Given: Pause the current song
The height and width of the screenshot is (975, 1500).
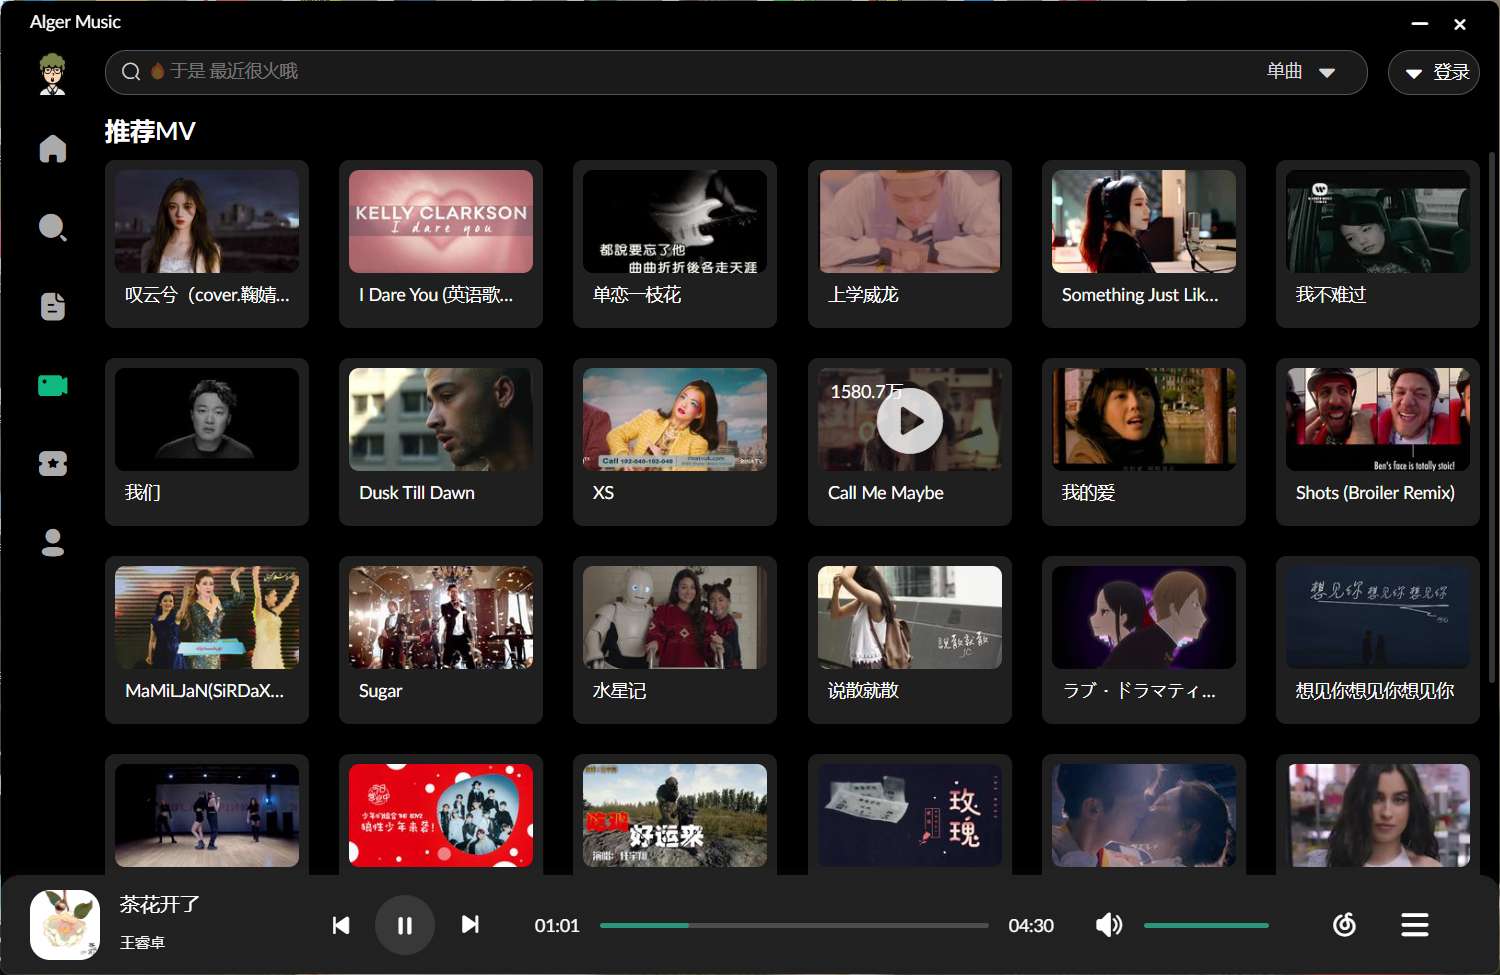Looking at the screenshot, I should pyautogui.click(x=405, y=925).
